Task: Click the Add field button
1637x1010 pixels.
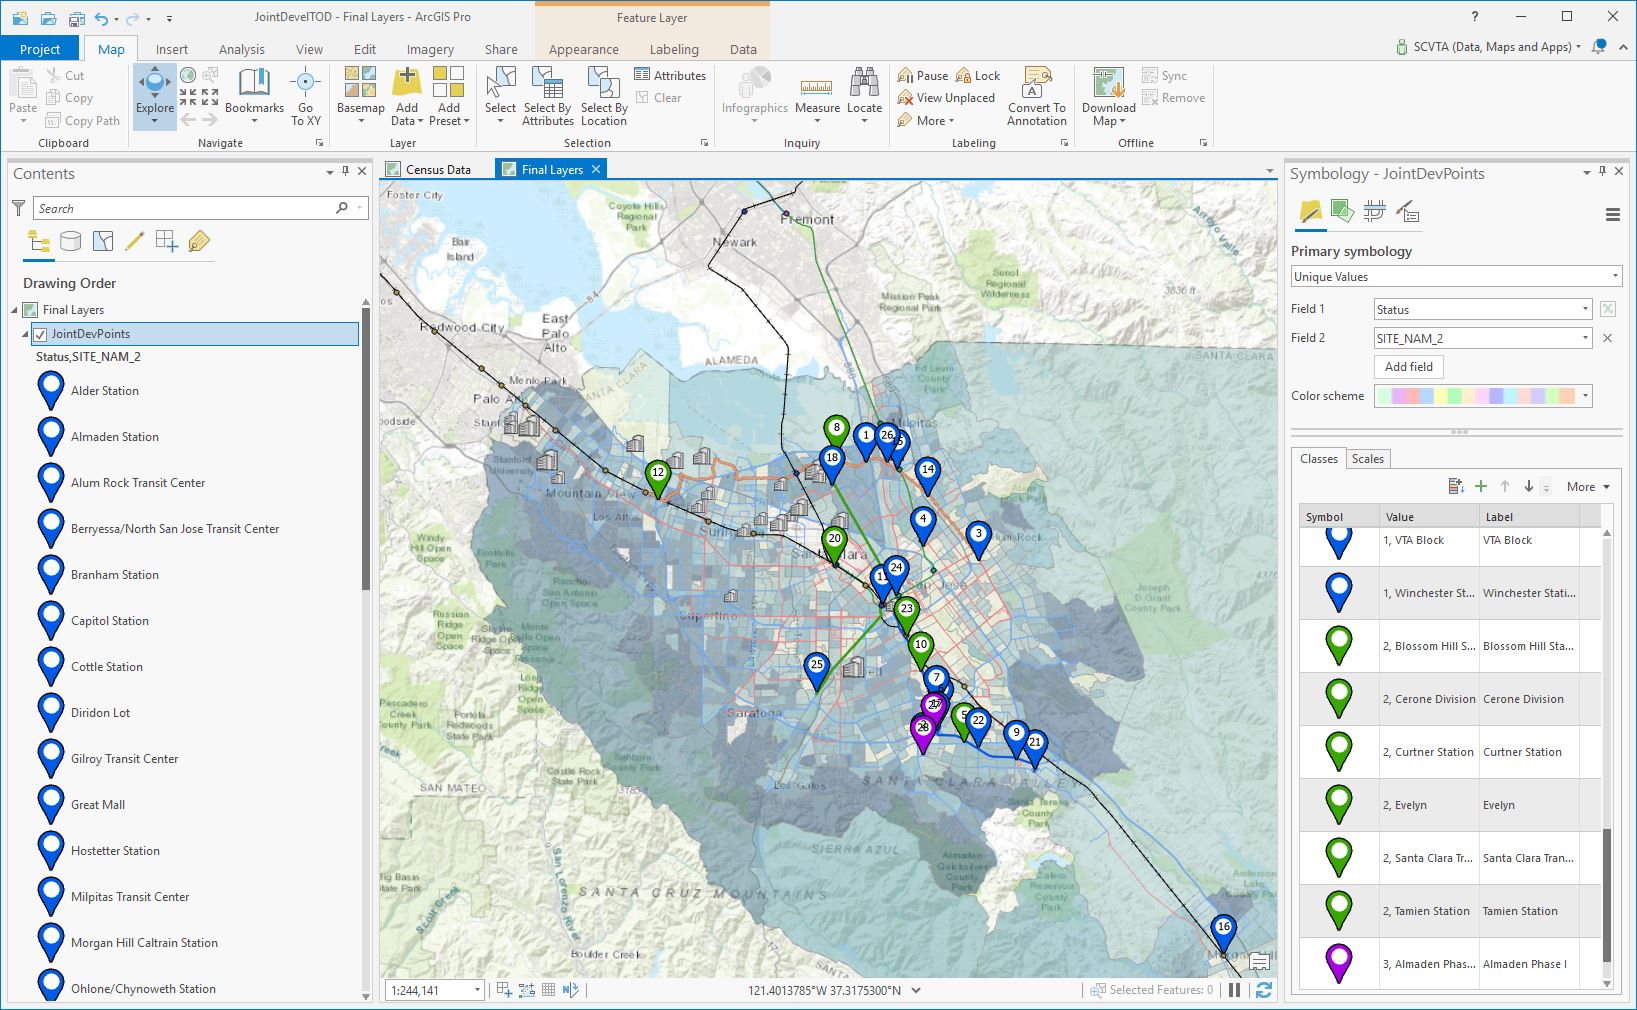Action: (x=1408, y=367)
